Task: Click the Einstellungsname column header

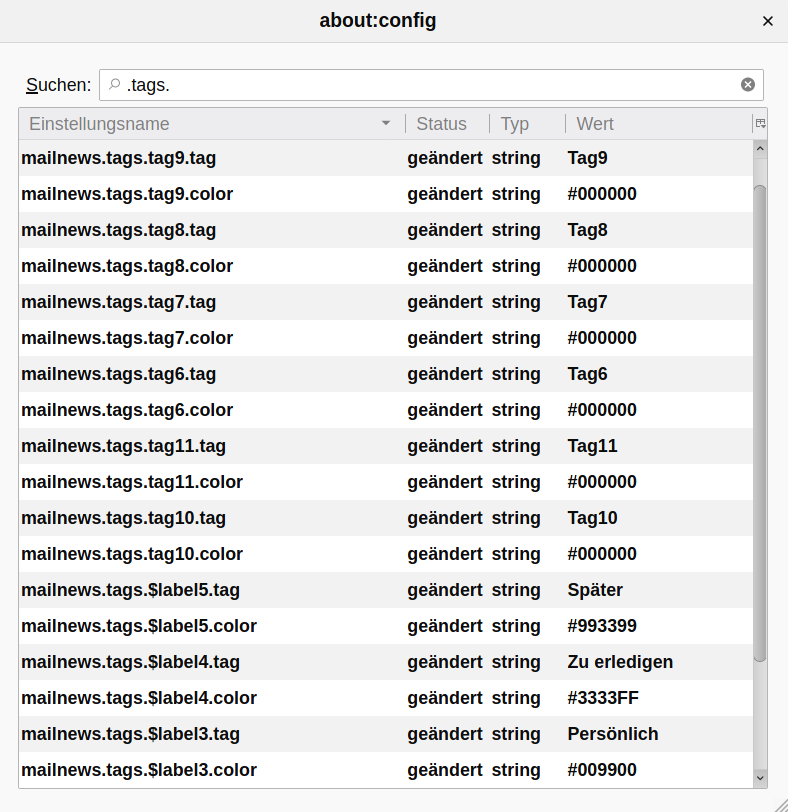Action: coord(100,124)
